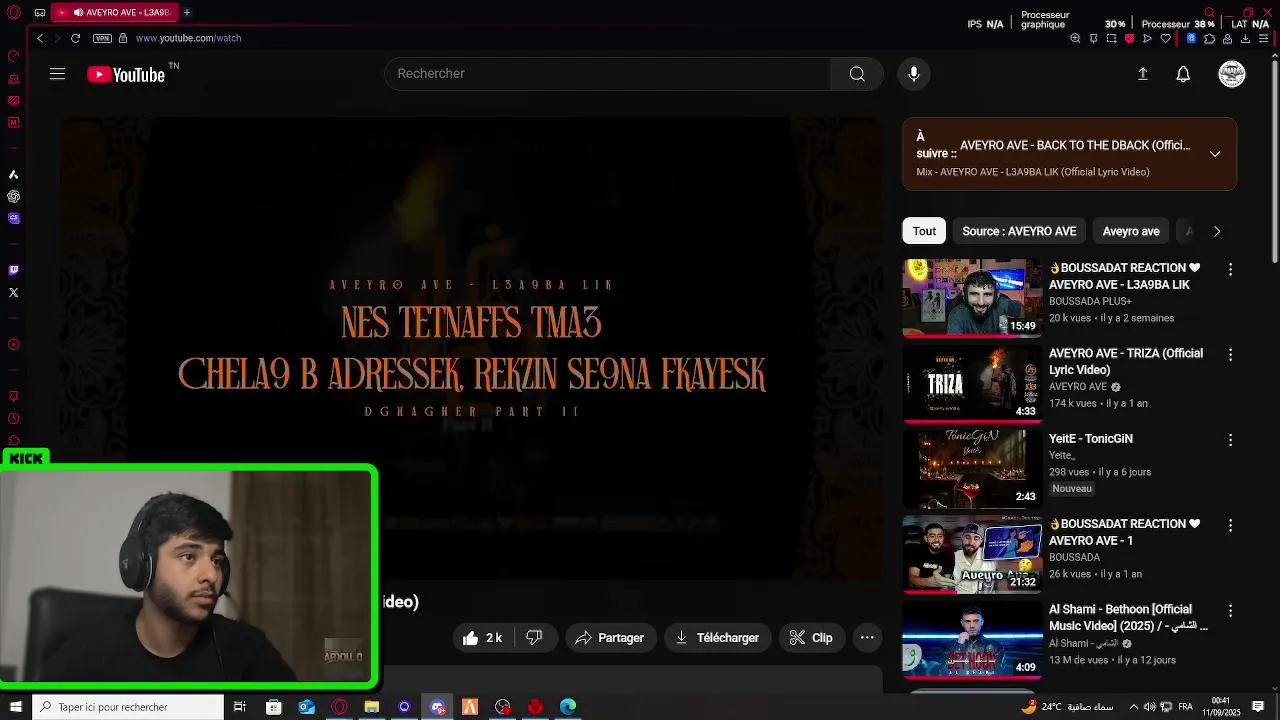The image size is (1280, 720).
Task: Take a snapshot with capture icon
Action: [x=1111, y=38]
